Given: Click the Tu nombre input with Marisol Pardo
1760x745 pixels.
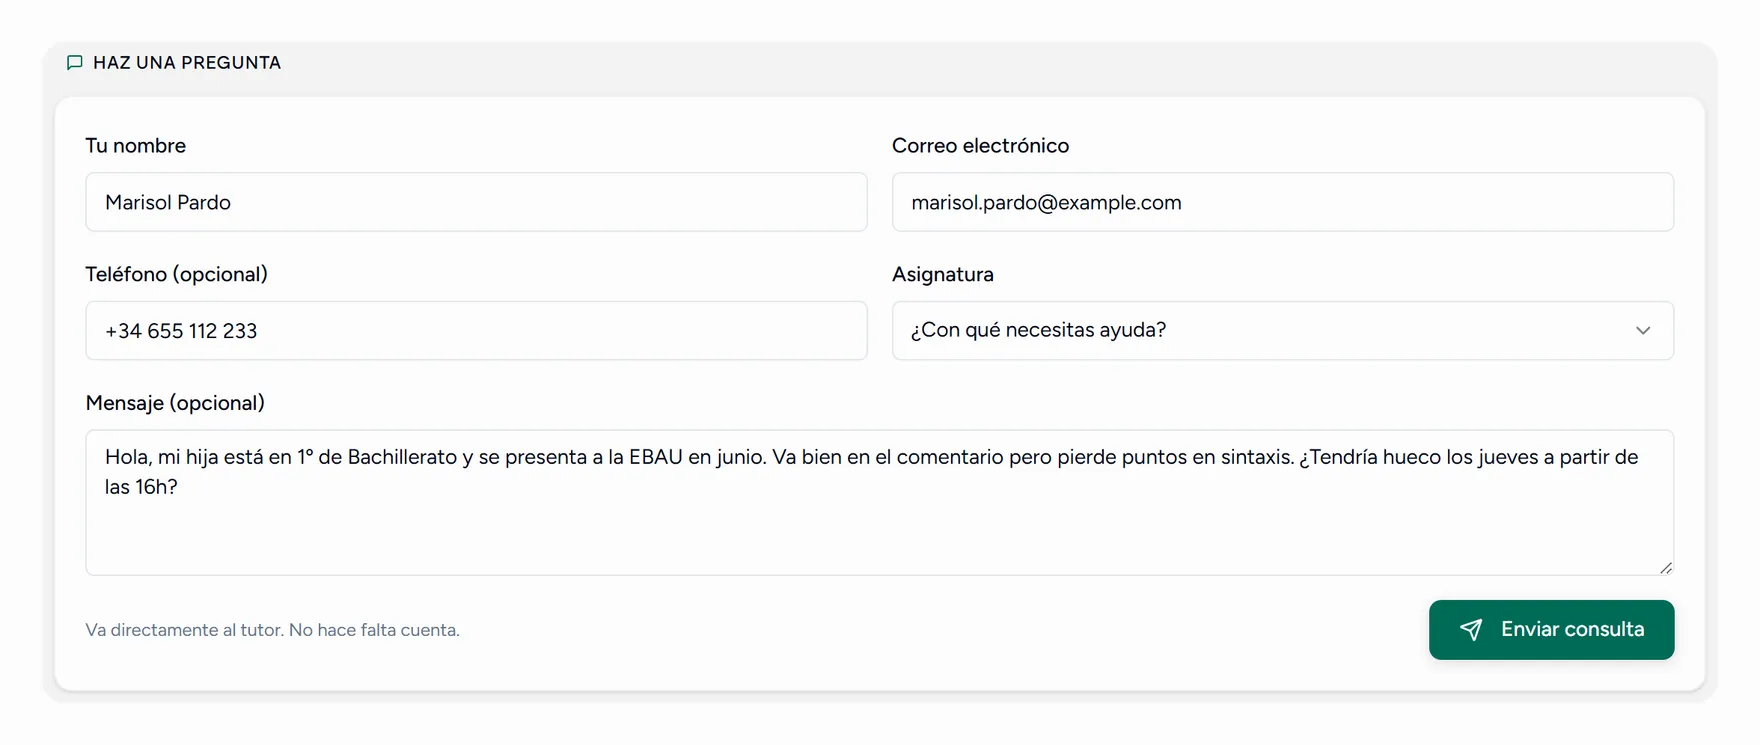Looking at the screenshot, I should pyautogui.click(x=476, y=202).
